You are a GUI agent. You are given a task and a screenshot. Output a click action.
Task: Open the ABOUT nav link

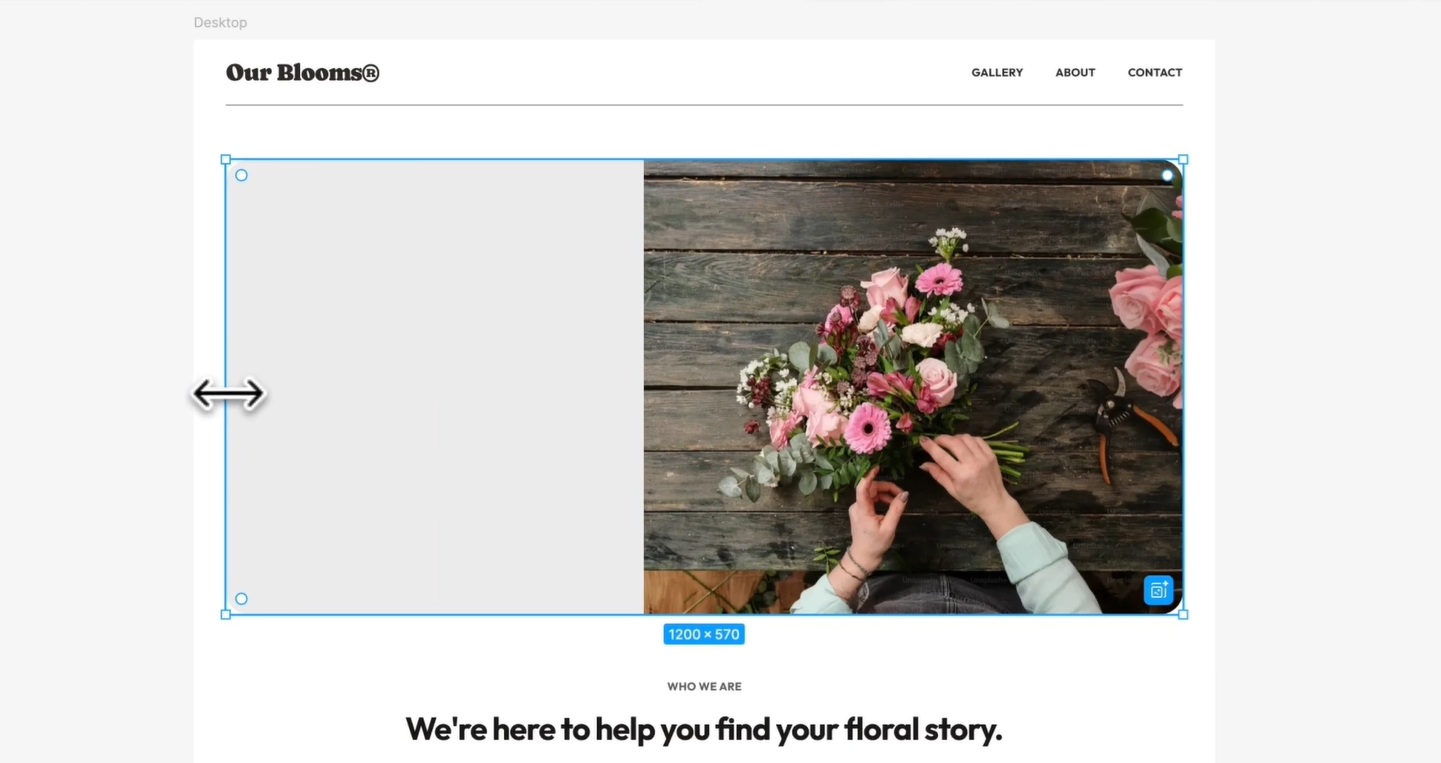point(1075,72)
